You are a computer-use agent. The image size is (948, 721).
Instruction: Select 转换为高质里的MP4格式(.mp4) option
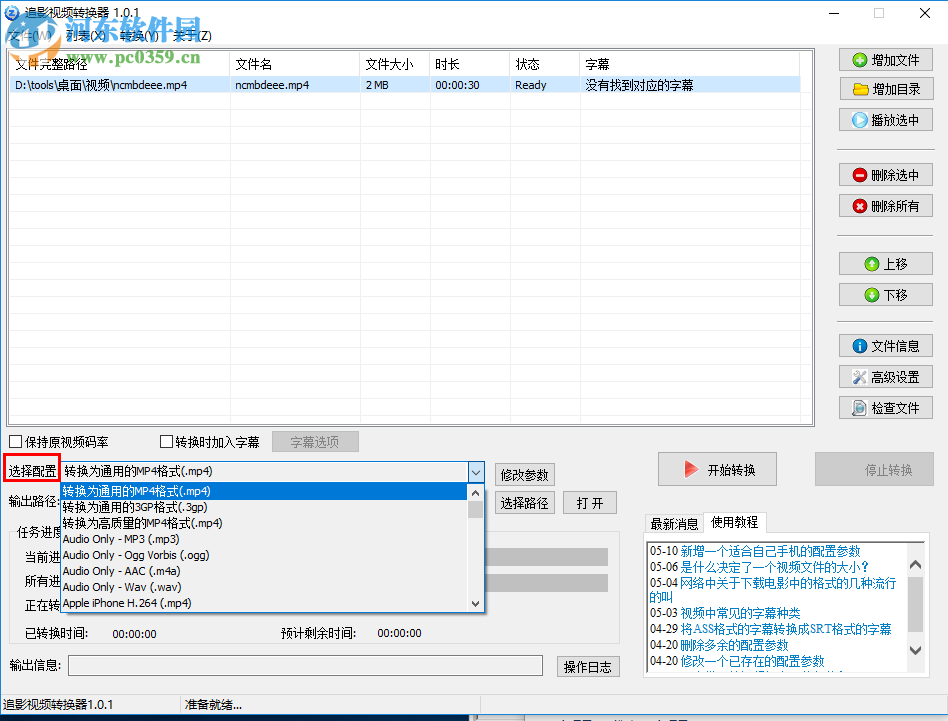[265, 523]
